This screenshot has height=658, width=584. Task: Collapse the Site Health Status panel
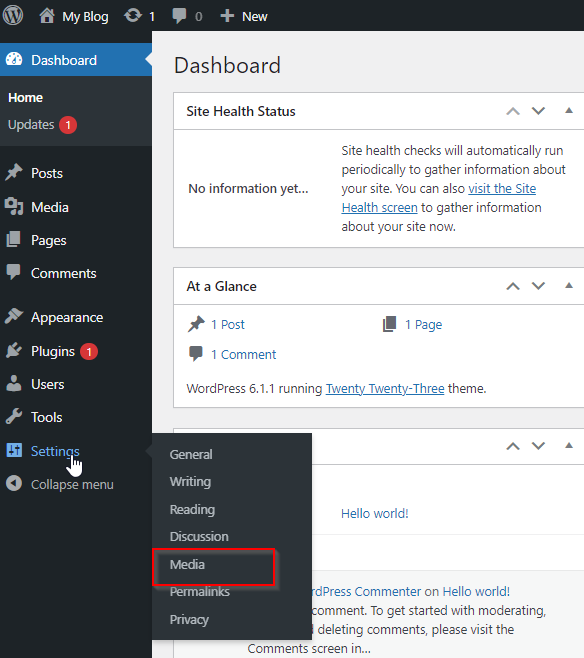569,111
